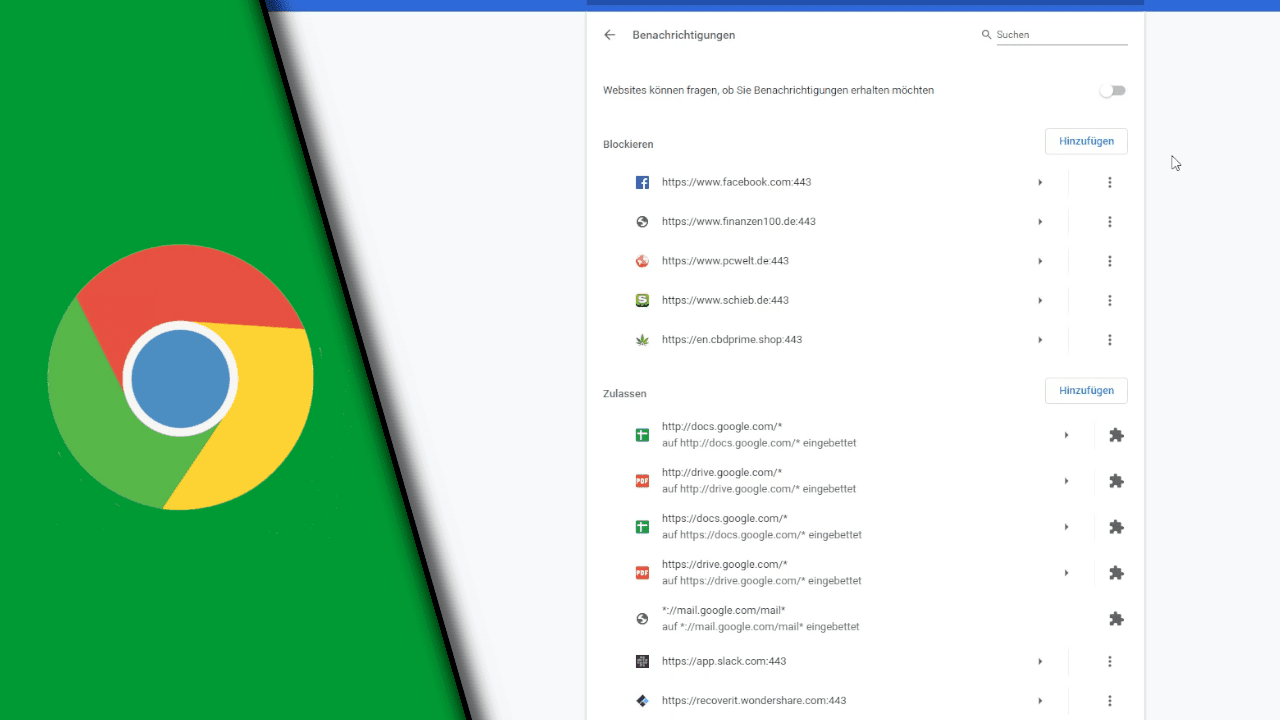Expand details for facebook.com entry
This screenshot has width=1280, height=720.
click(x=1040, y=183)
